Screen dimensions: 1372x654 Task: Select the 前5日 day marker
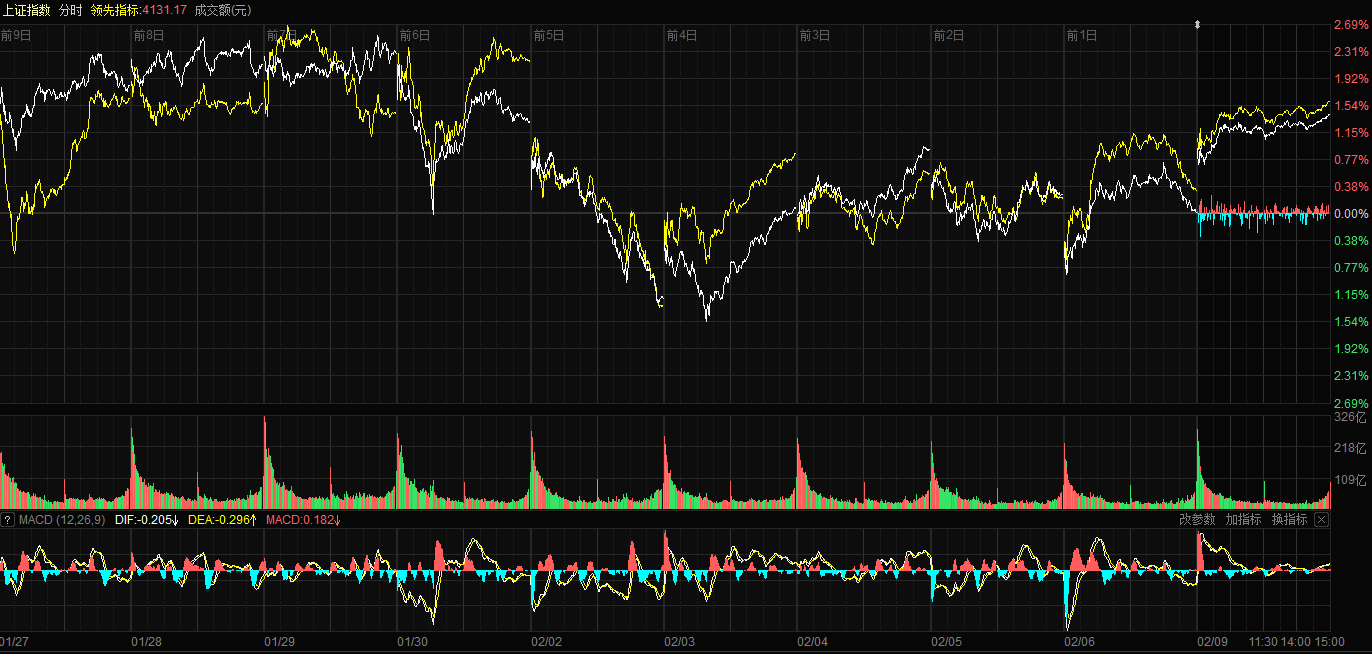pos(548,35)
